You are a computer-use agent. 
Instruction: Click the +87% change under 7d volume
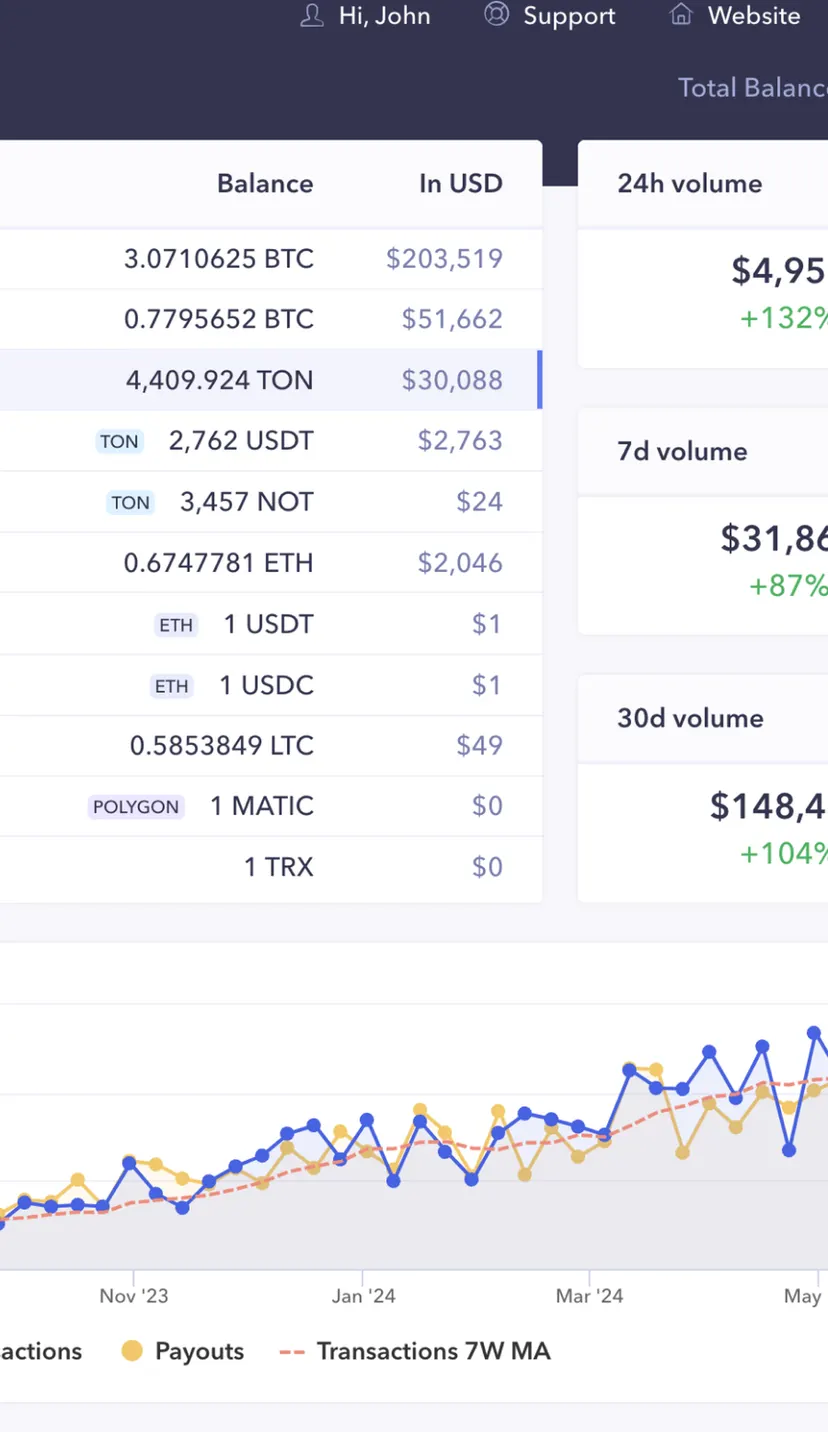(789, 585)
